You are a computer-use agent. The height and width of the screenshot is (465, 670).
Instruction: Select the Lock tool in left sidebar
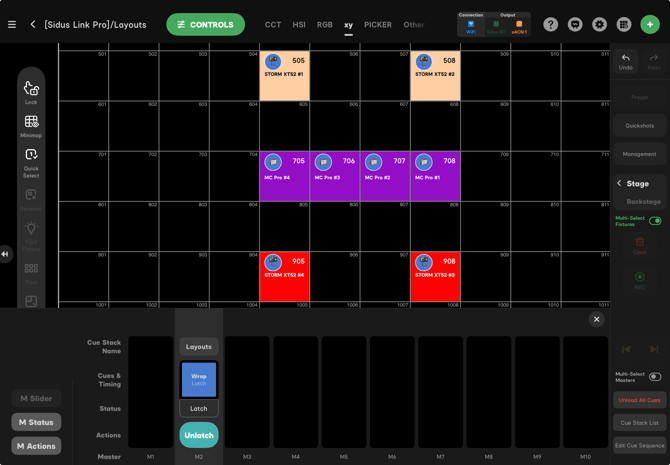pyautogui.click(x=31, y=92)
